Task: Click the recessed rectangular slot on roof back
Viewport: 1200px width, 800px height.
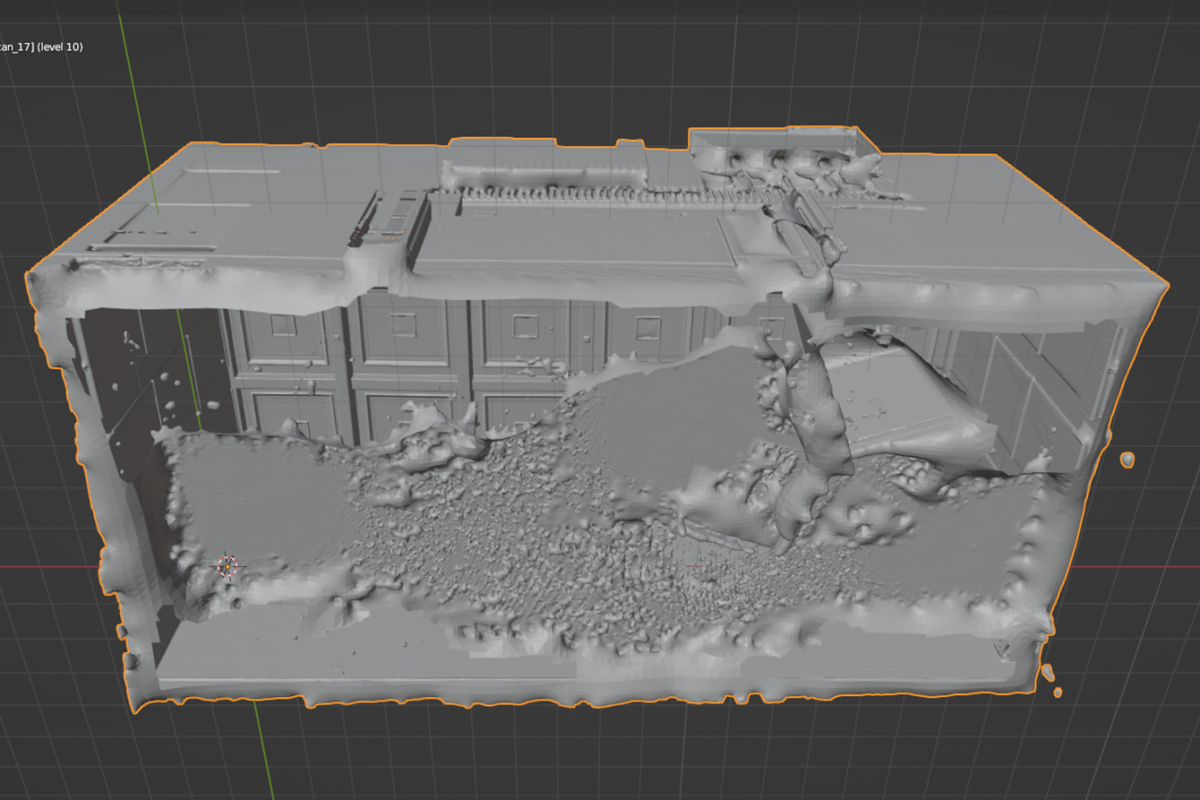Action: coord(545,176)
